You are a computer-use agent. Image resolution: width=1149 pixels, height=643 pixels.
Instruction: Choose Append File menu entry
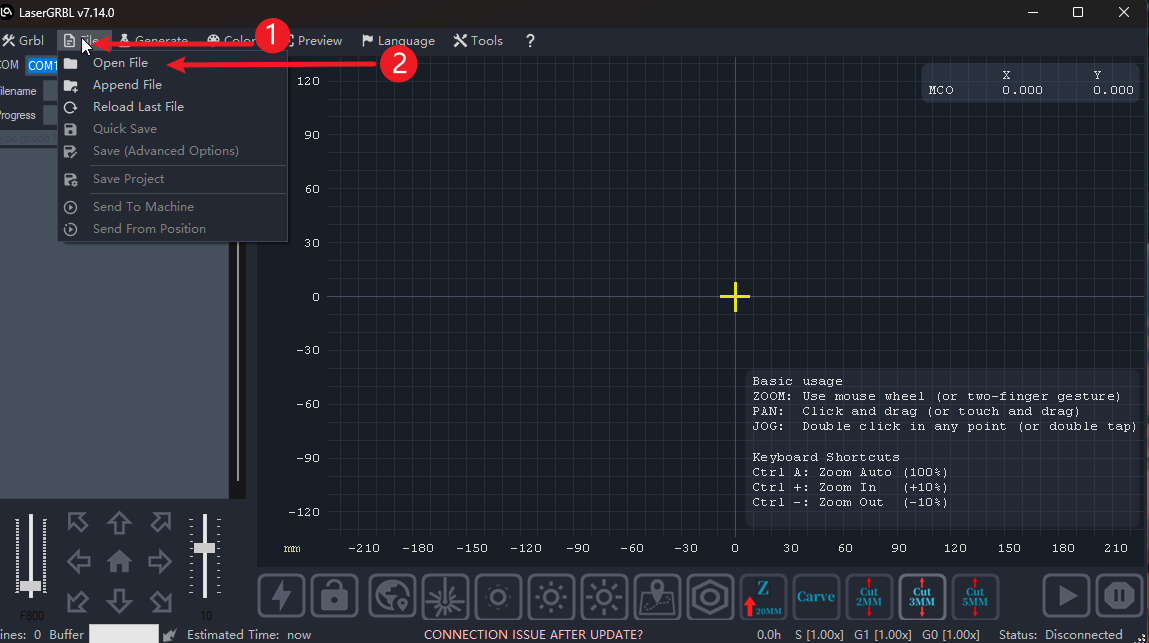pyautogui.click(x=127, y=85)
